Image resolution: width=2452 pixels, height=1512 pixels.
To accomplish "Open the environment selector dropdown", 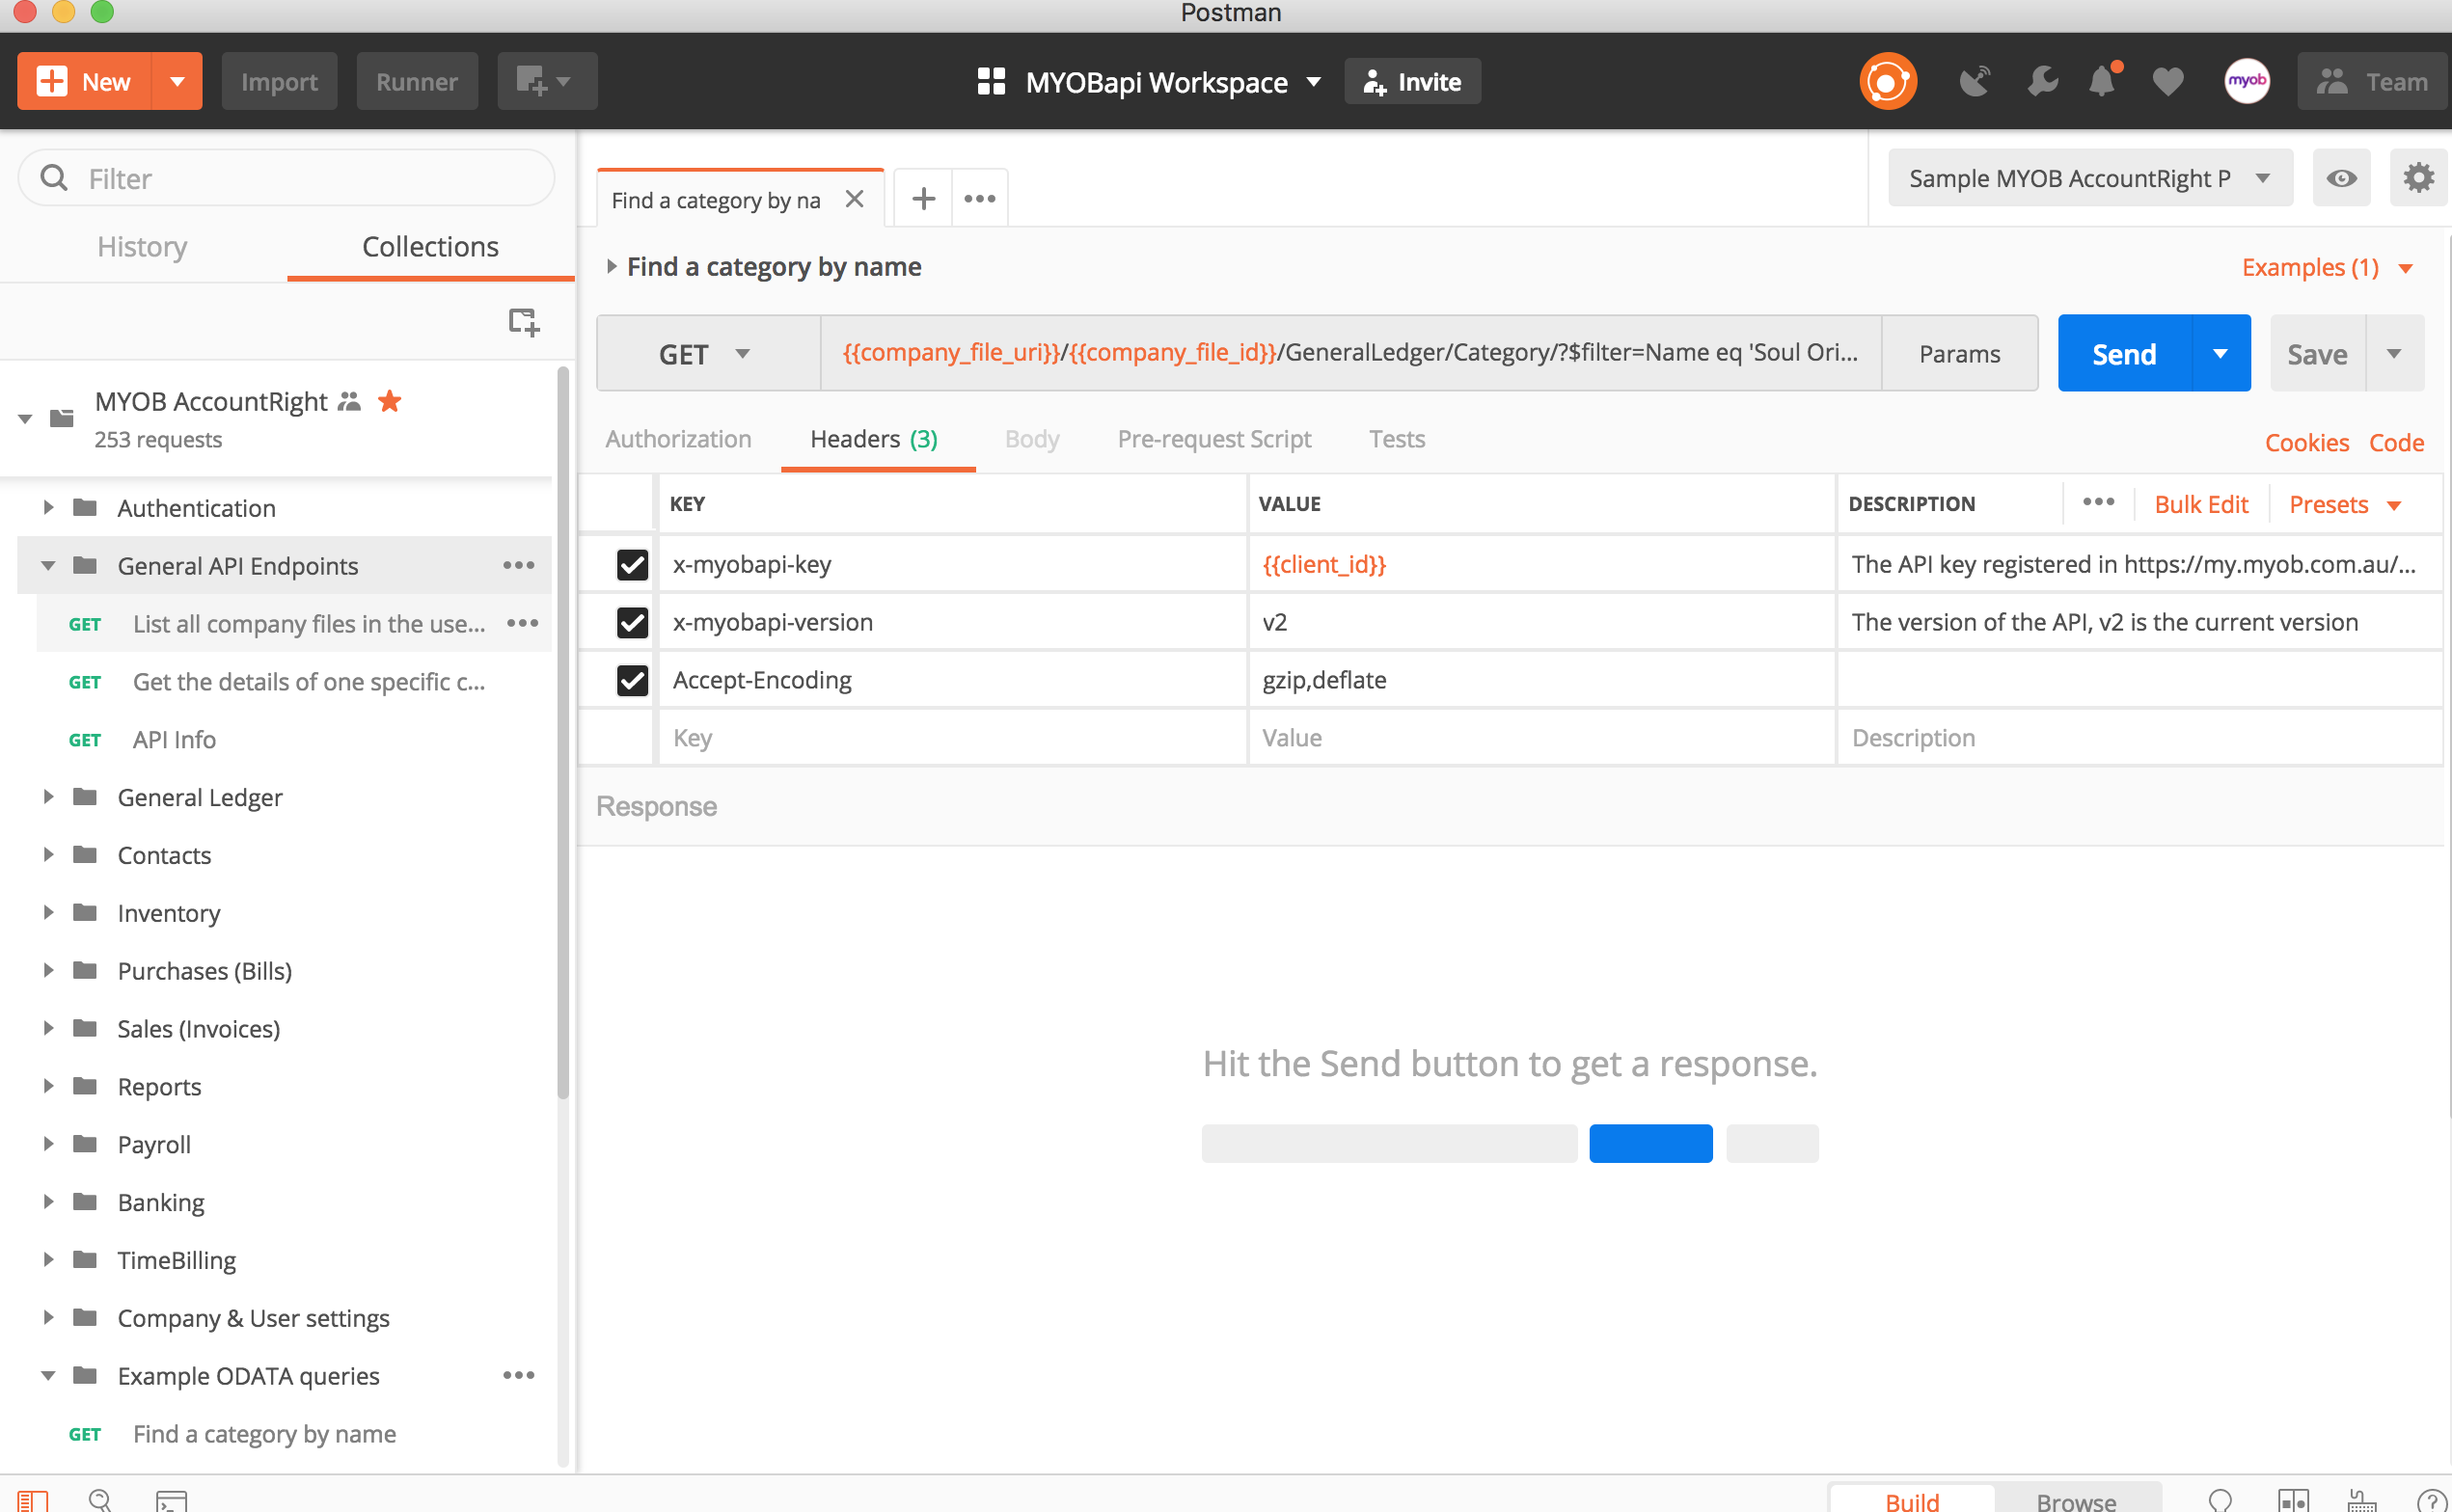I will 2090,178.
